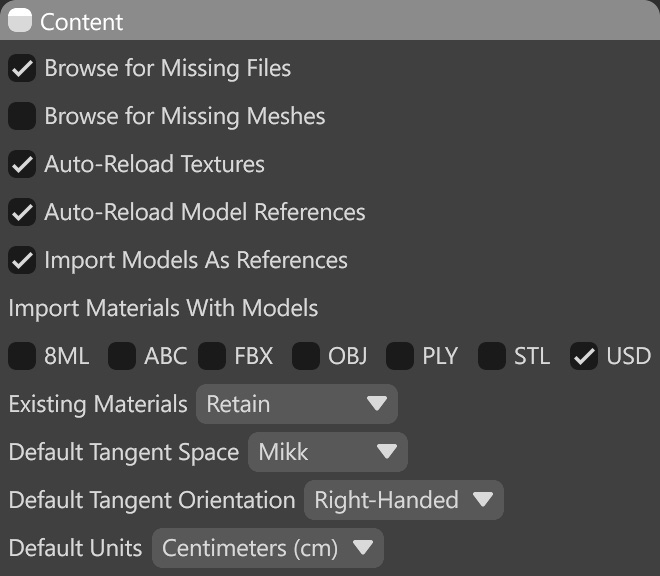Enable ABC material import checkbox
The image size is (660, 576).
(122, 356)
